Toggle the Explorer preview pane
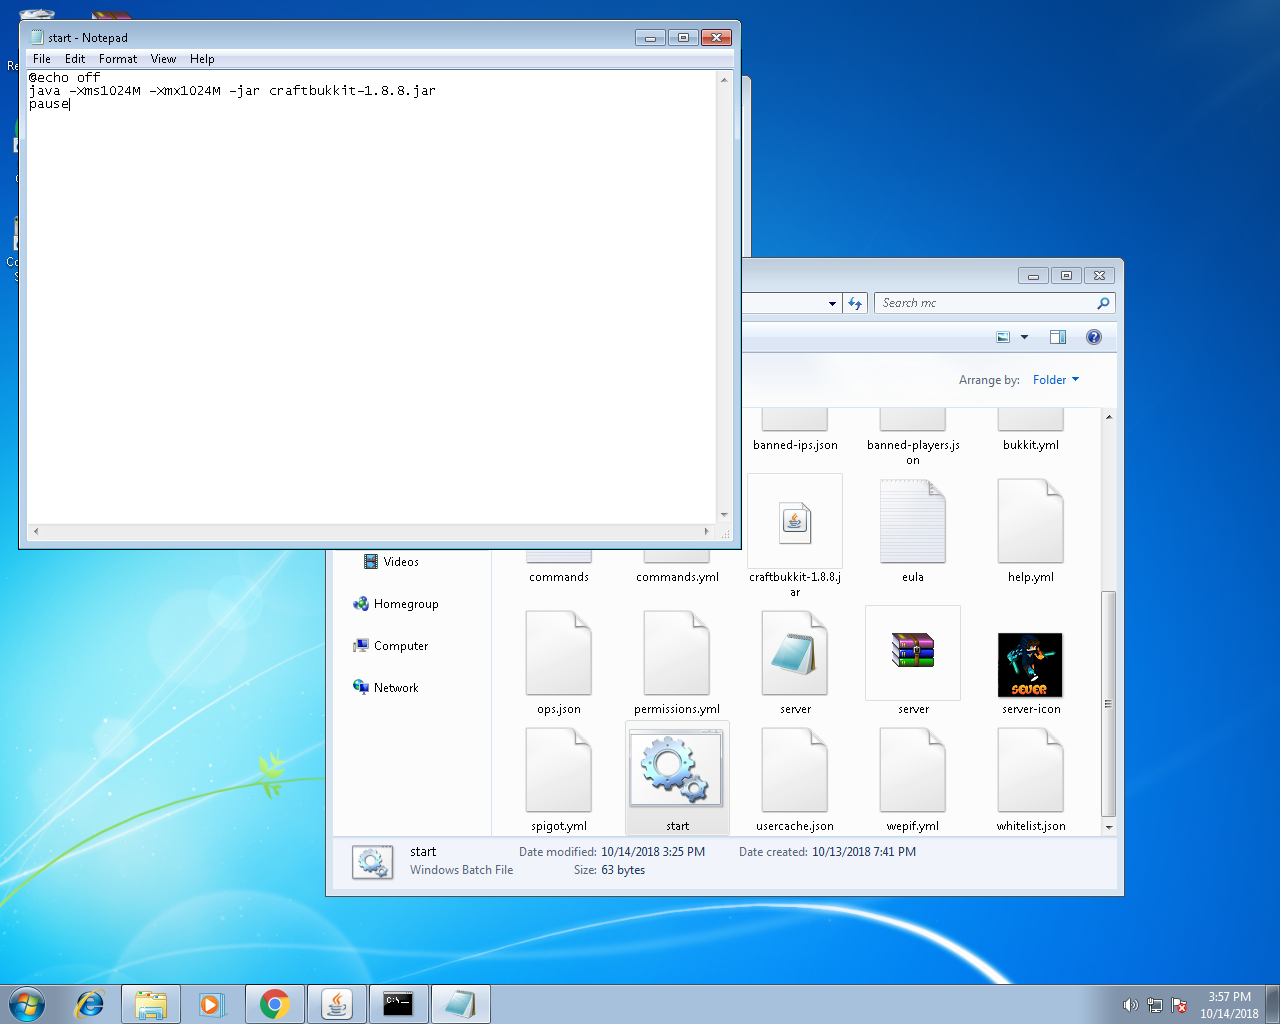1280x1024 pixels. [x=1058, y=337]
